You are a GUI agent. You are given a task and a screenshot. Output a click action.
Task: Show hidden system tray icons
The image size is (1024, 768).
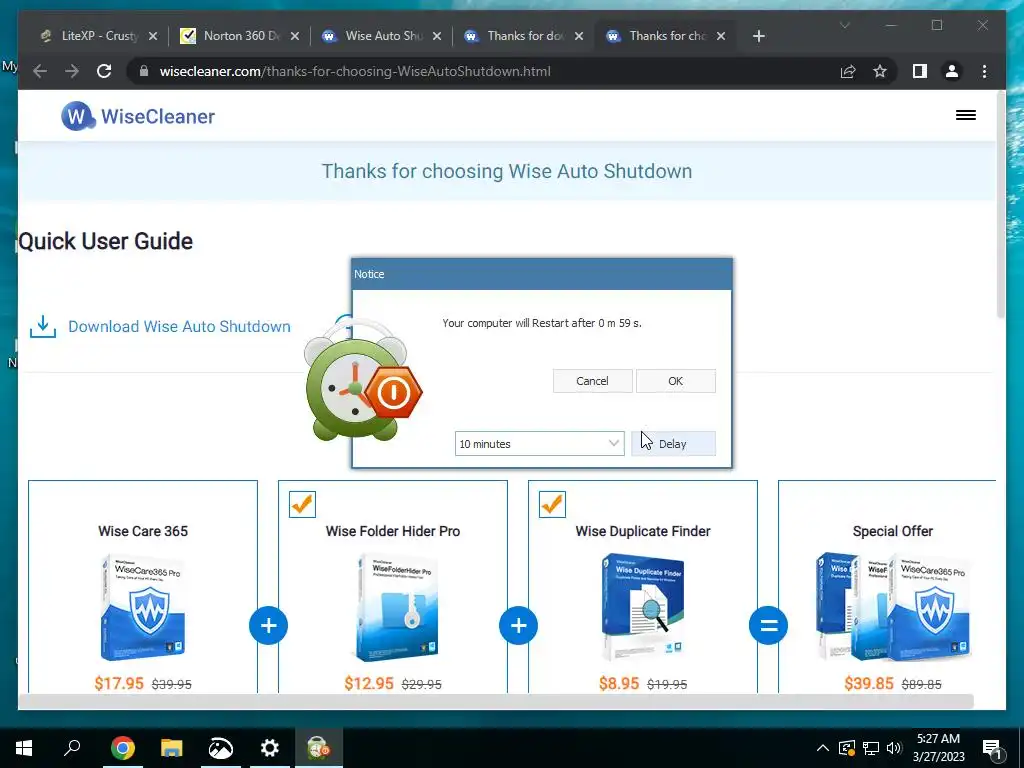pyautogui.click(x=823, y=748)
